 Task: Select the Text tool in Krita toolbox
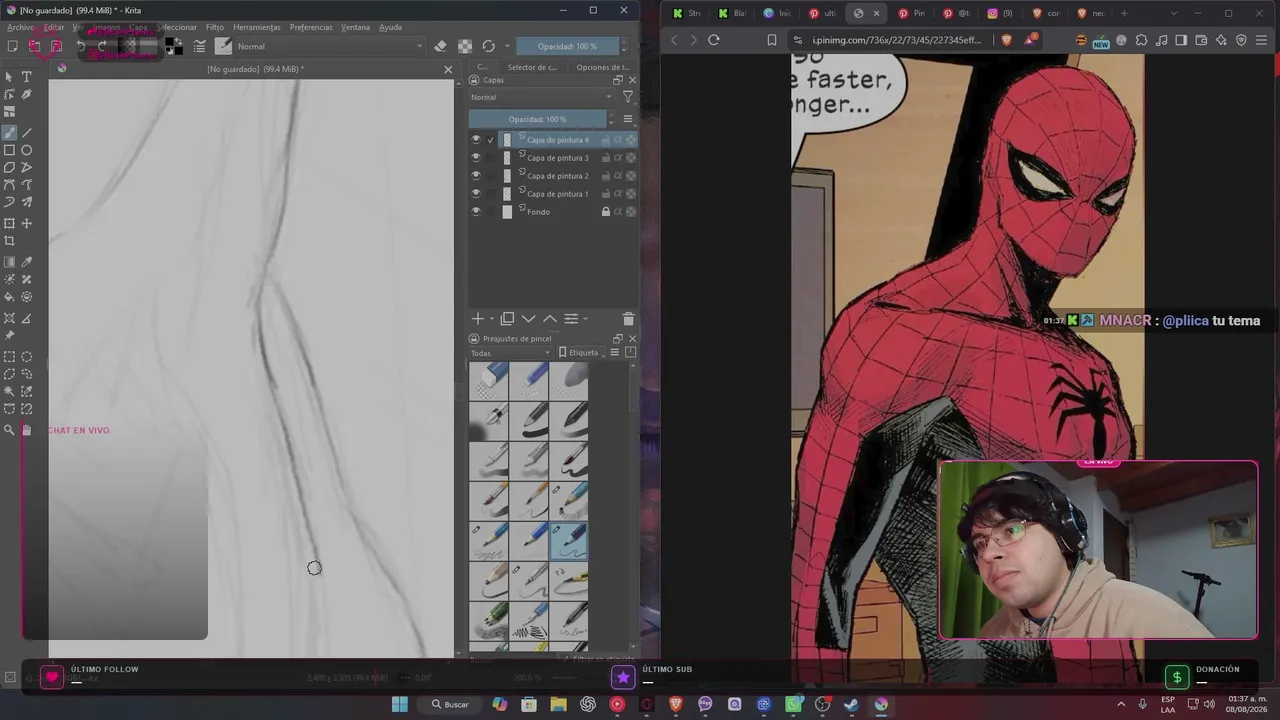point(27,77)
